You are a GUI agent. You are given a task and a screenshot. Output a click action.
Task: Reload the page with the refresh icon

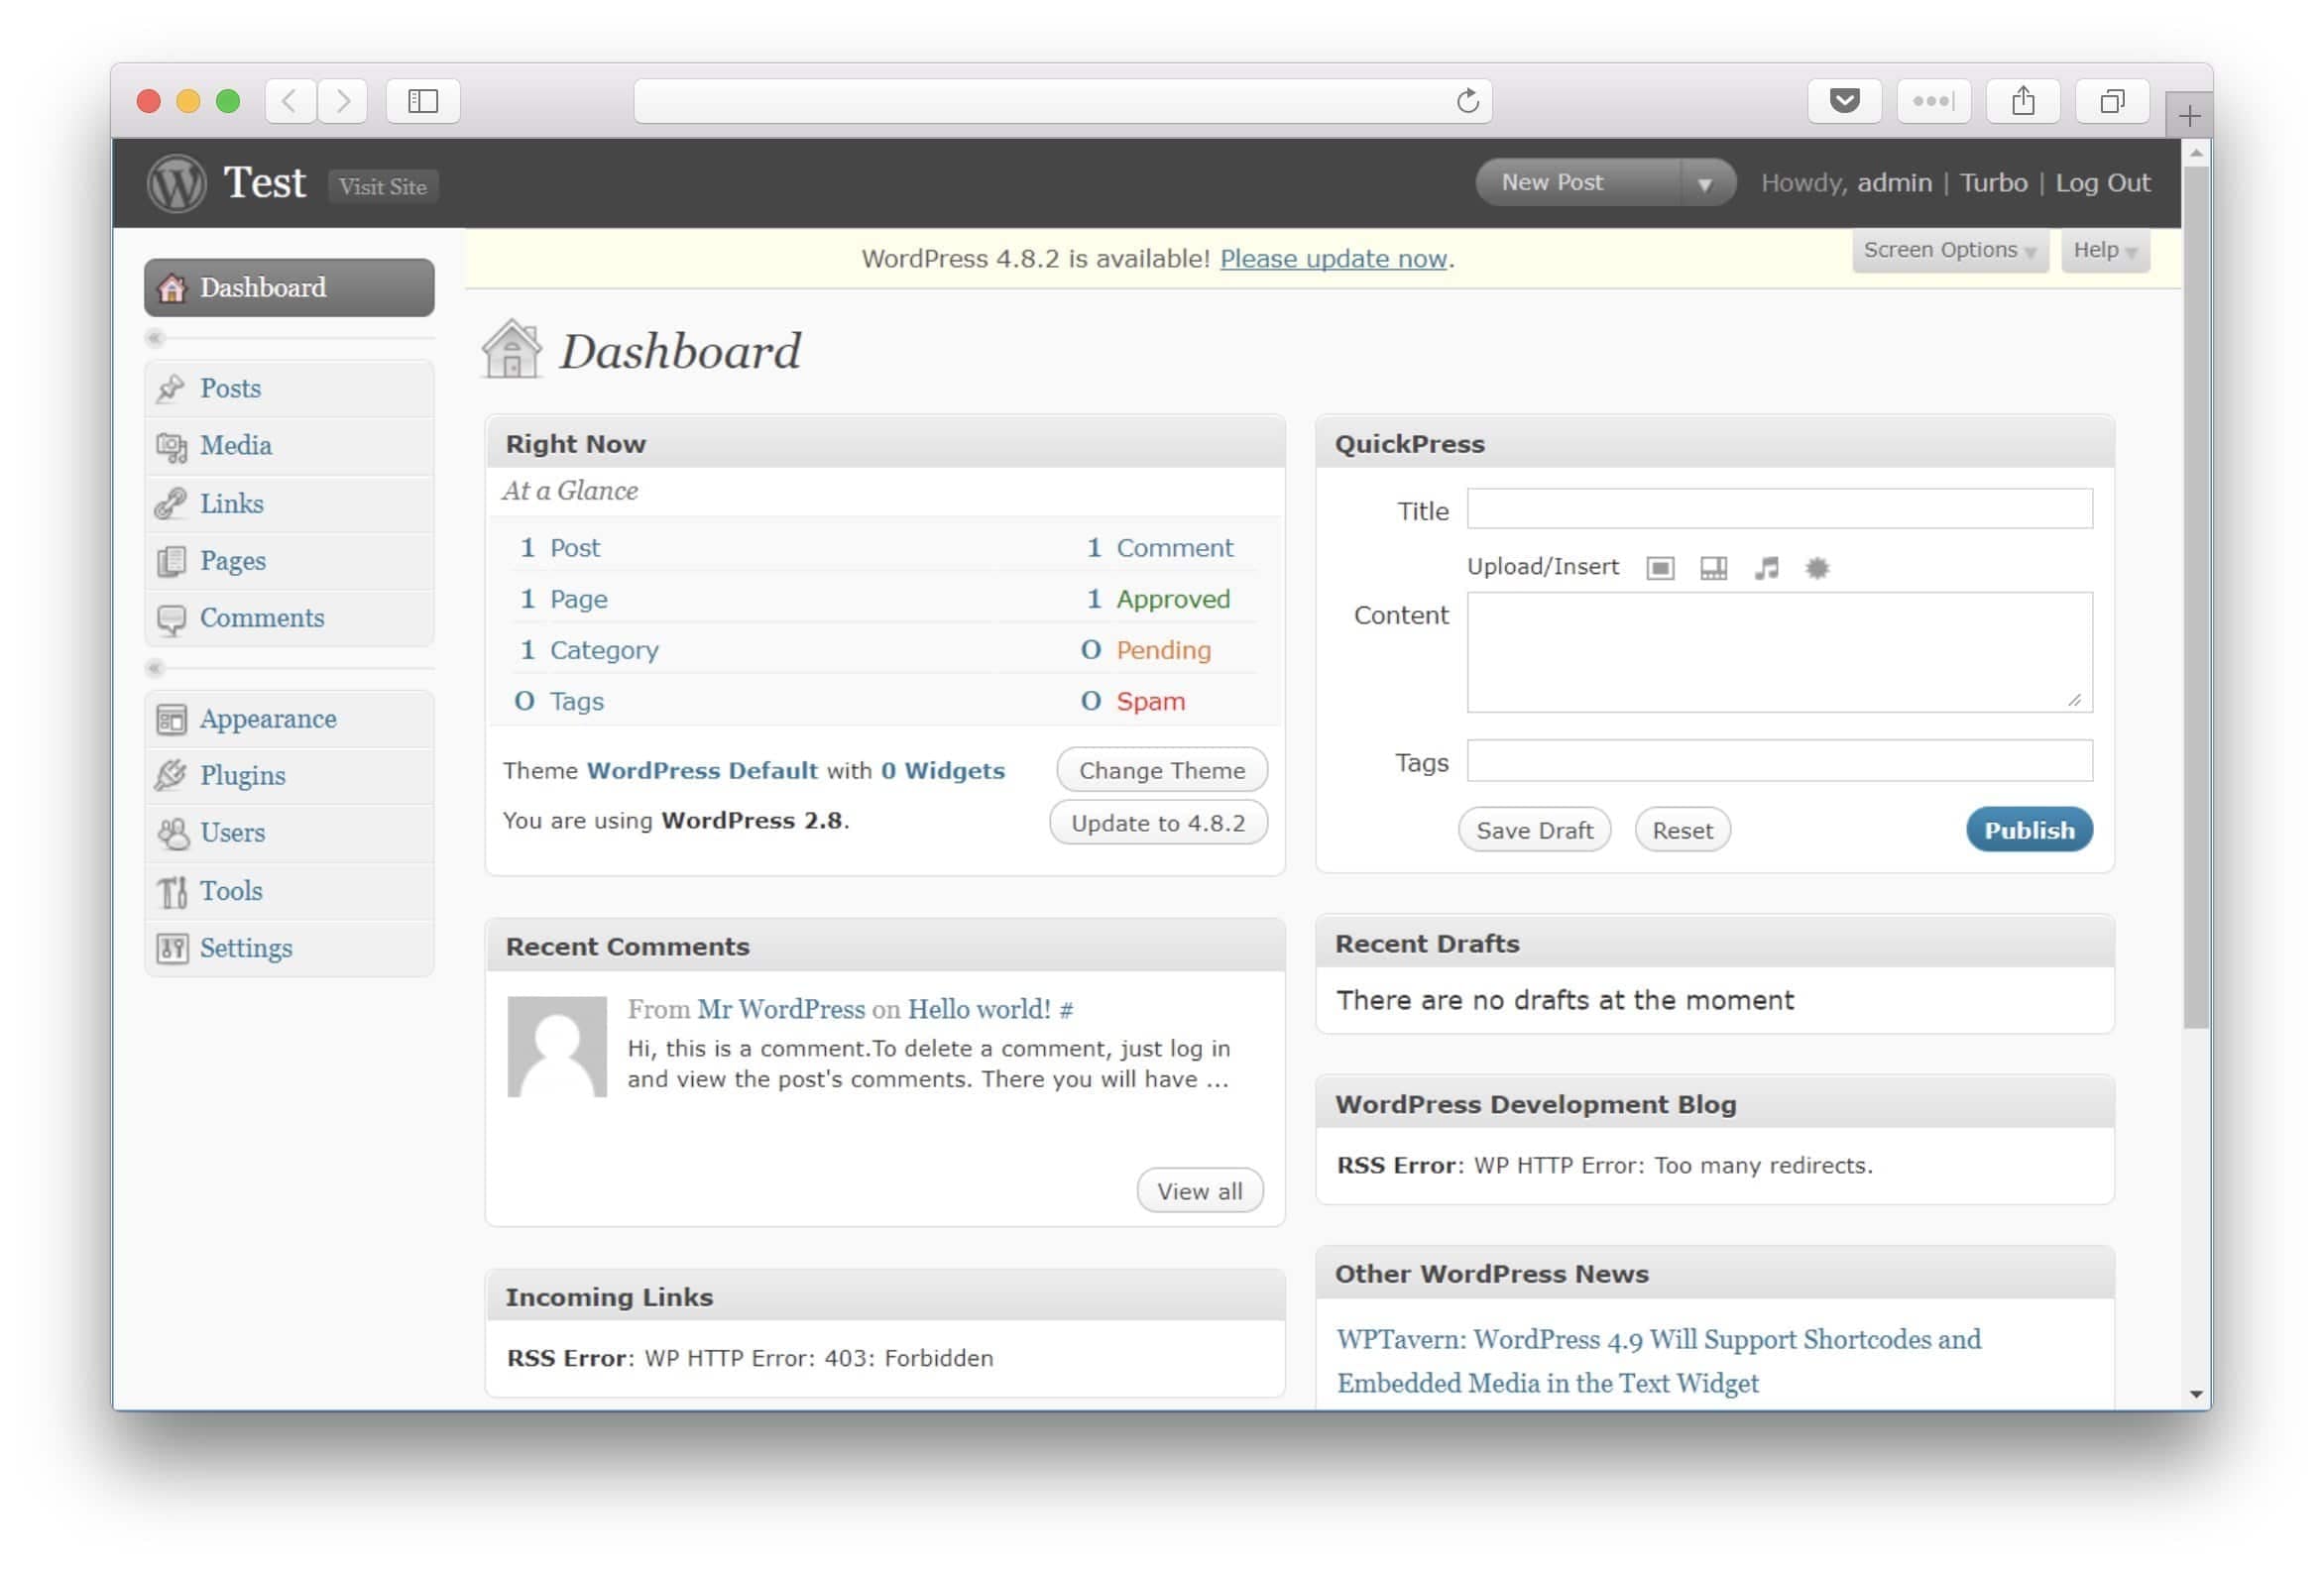tap(1467, 101)
